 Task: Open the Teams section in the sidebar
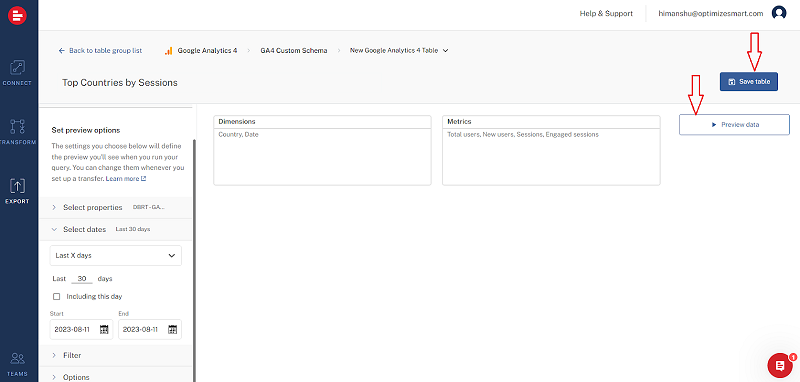tap(17, 364)
